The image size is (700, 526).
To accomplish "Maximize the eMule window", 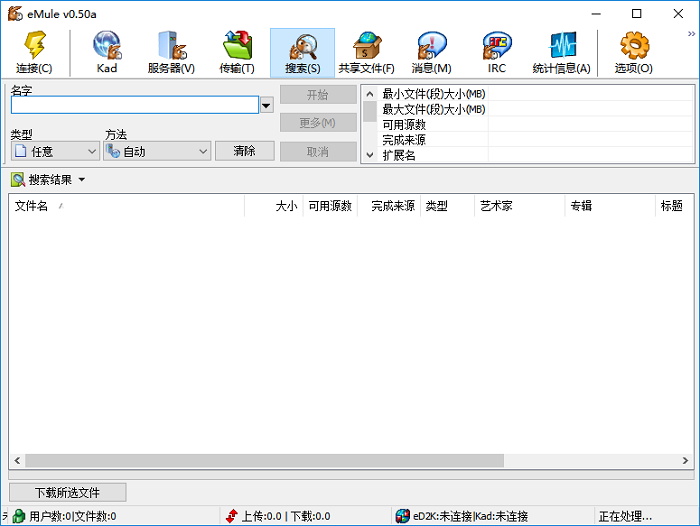I will (x=637, y=14).
